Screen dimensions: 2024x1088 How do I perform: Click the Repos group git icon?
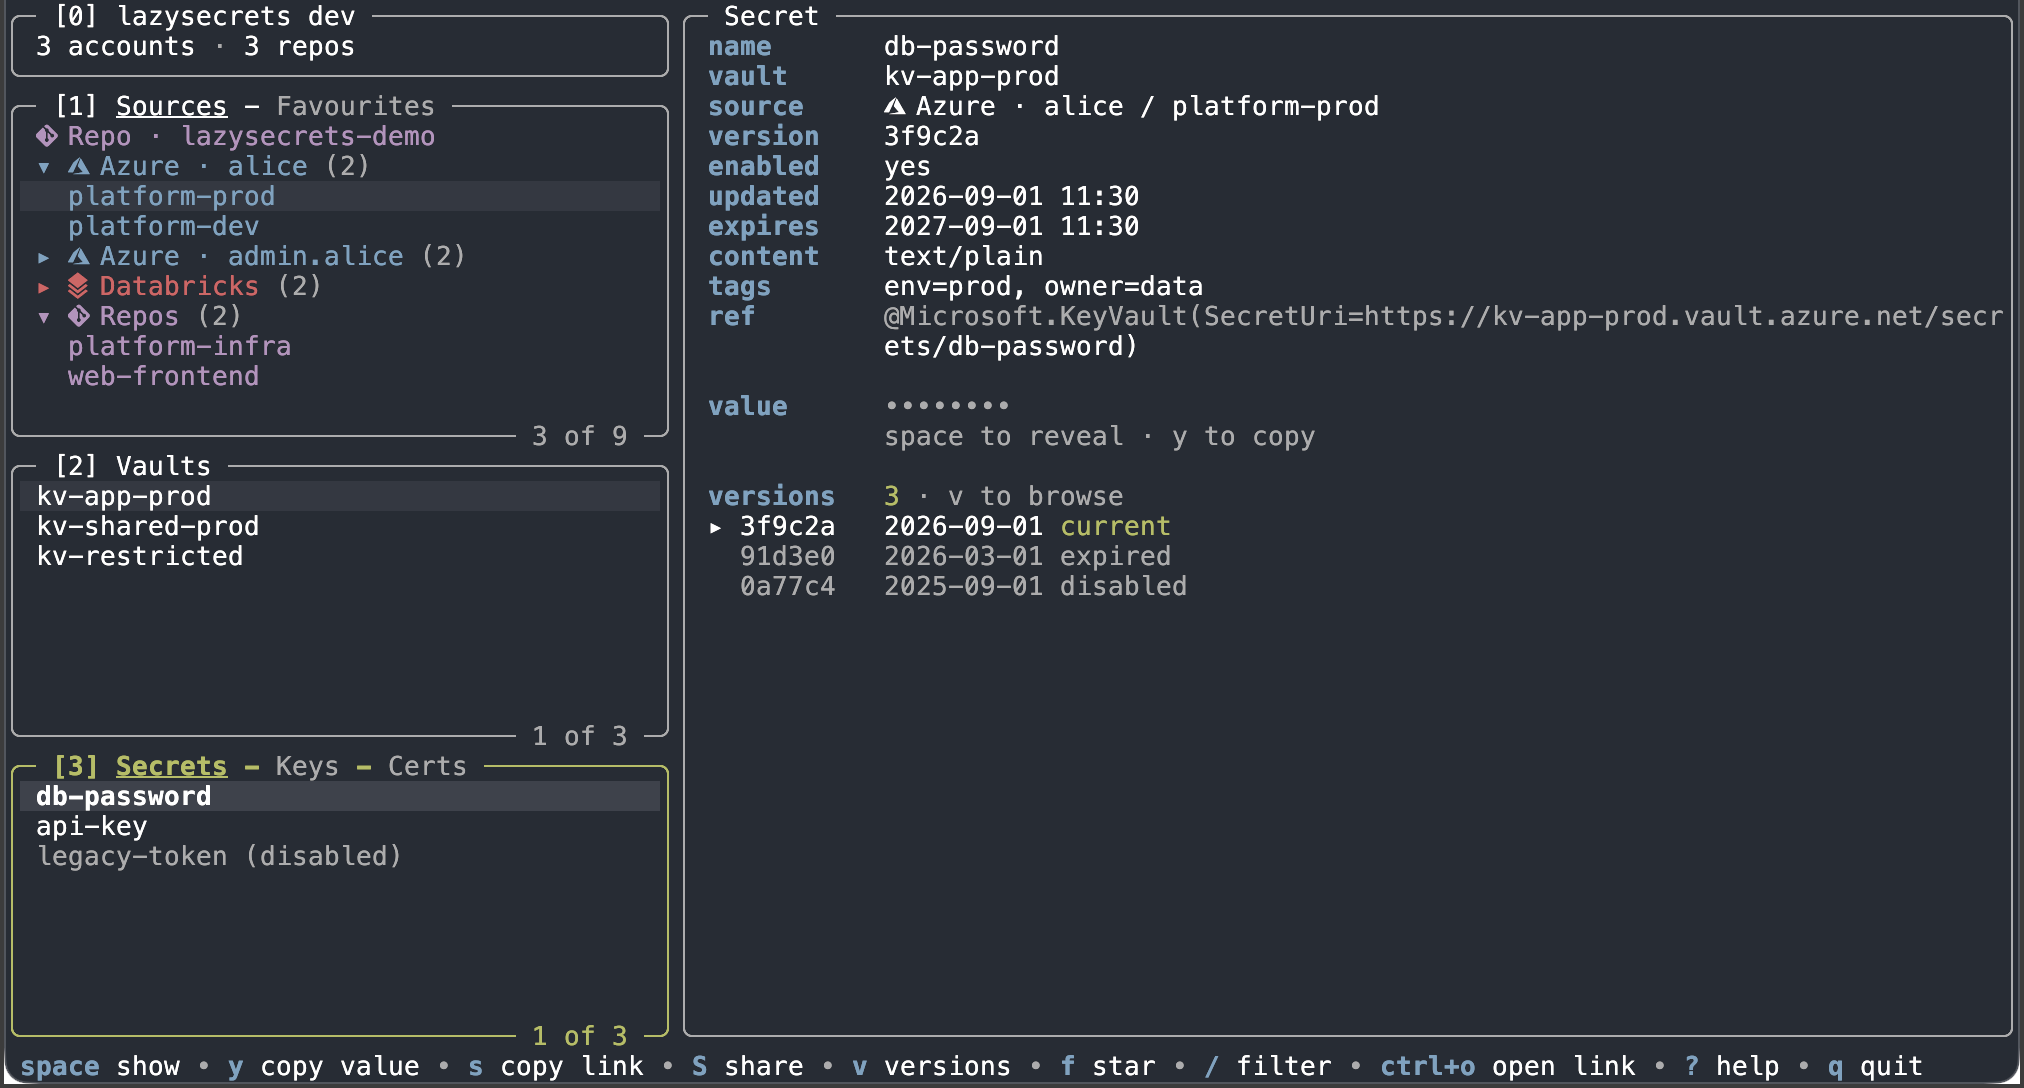point(79,316)
